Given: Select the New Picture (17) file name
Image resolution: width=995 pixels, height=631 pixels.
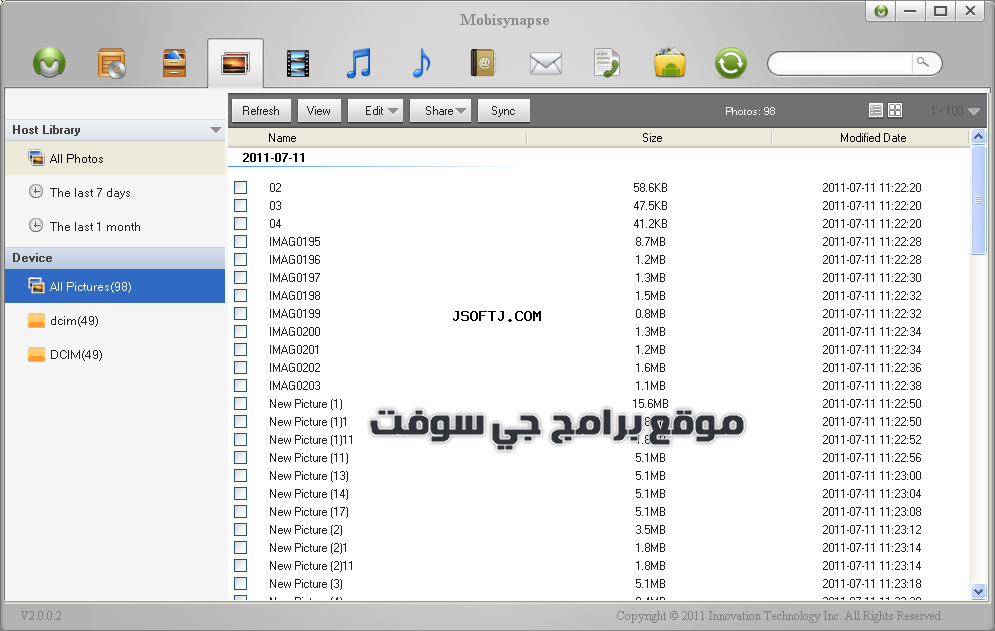Looking at the screenshot, I should point(308,512).
